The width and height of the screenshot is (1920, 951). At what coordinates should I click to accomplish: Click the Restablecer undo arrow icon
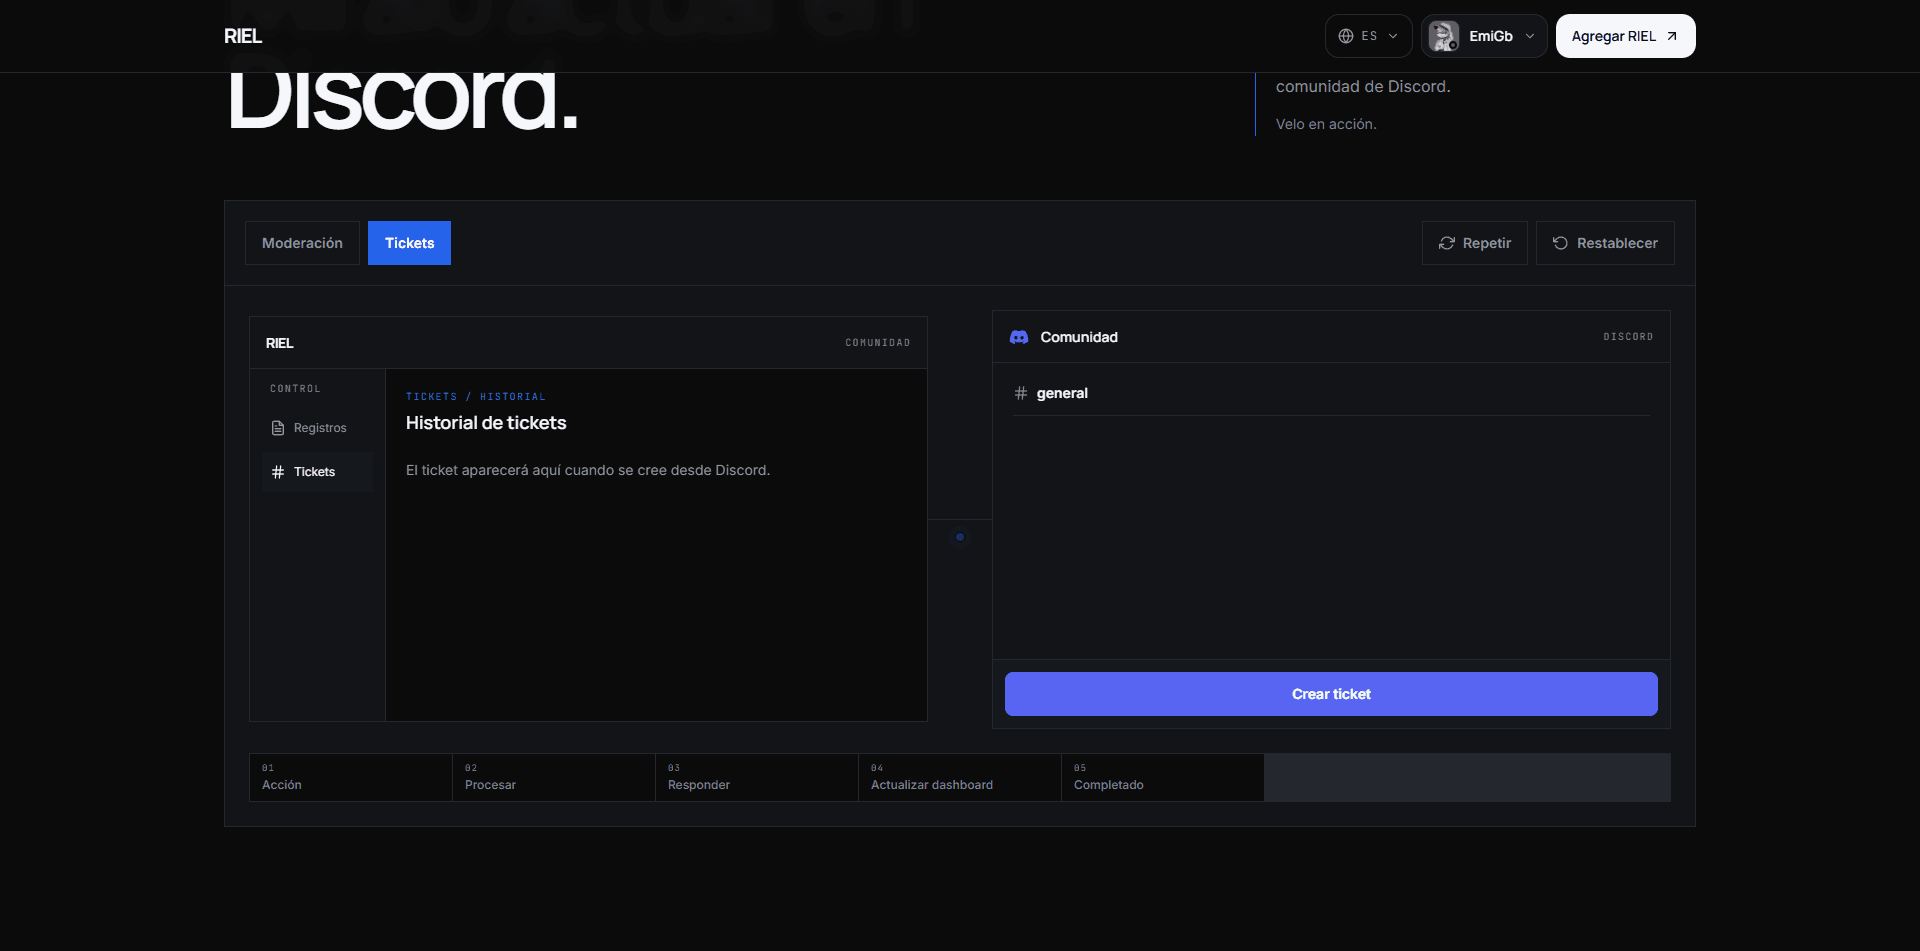pos(1560,243)
